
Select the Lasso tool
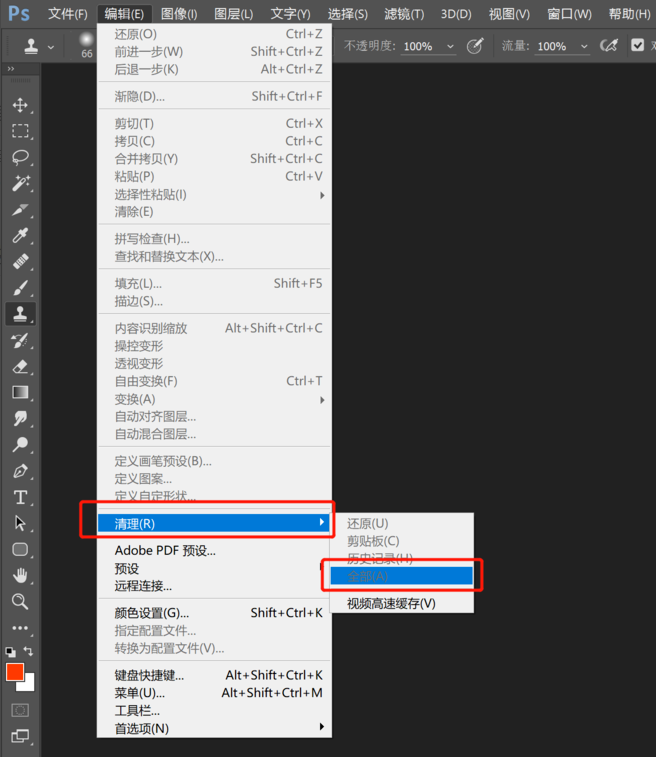pos(20,158)
